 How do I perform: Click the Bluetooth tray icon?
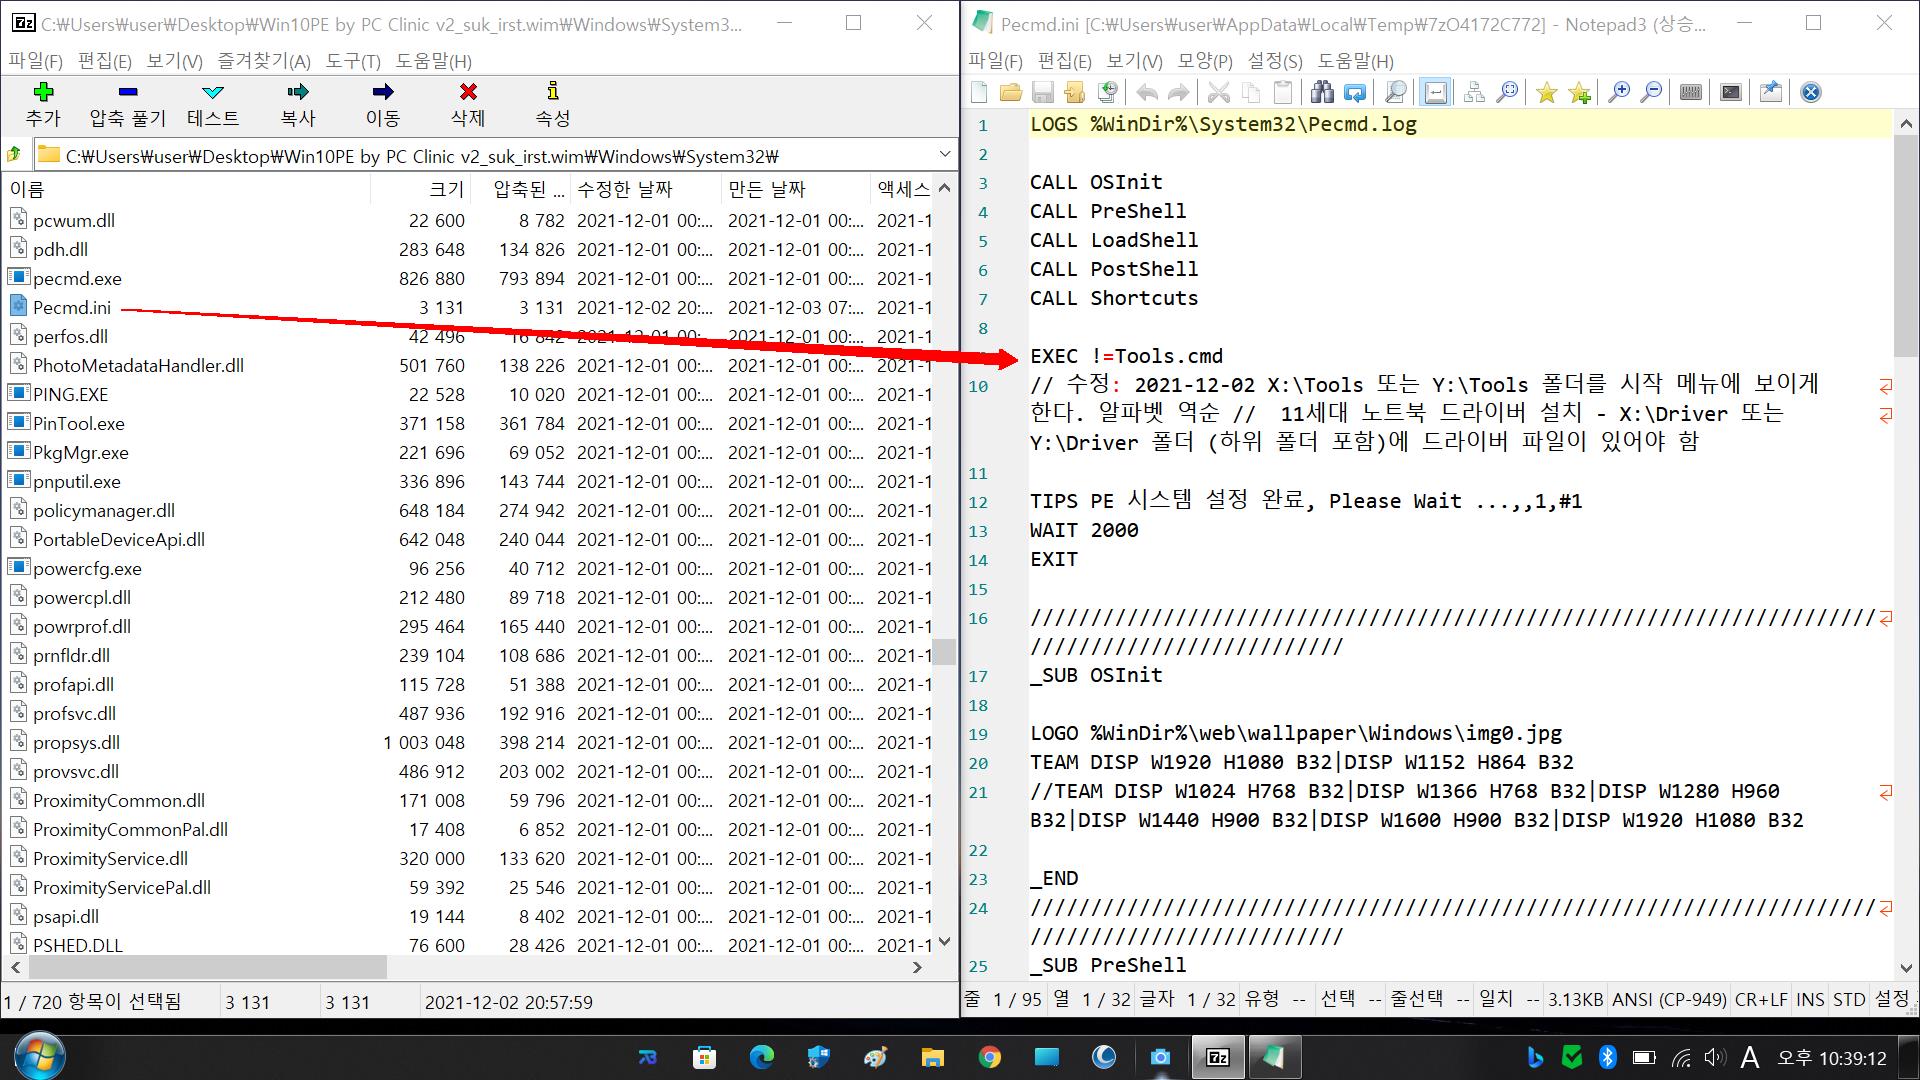(1607, 1057)
